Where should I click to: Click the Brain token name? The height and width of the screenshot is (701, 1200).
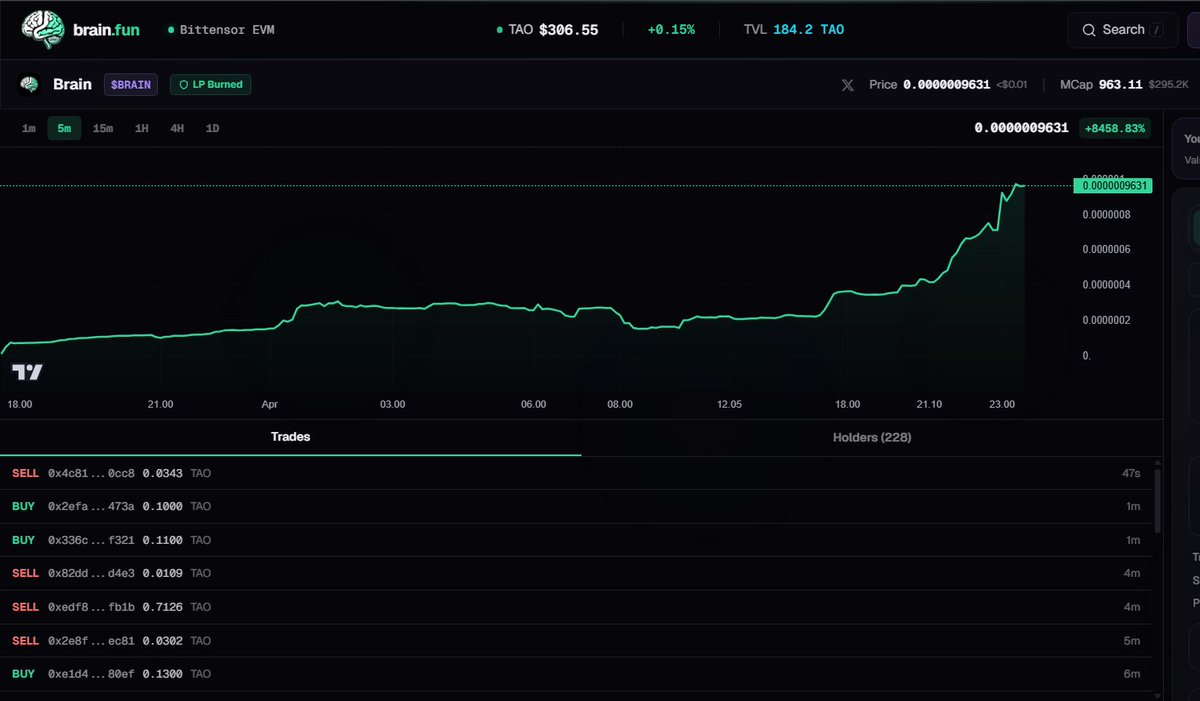coord(72,85)
